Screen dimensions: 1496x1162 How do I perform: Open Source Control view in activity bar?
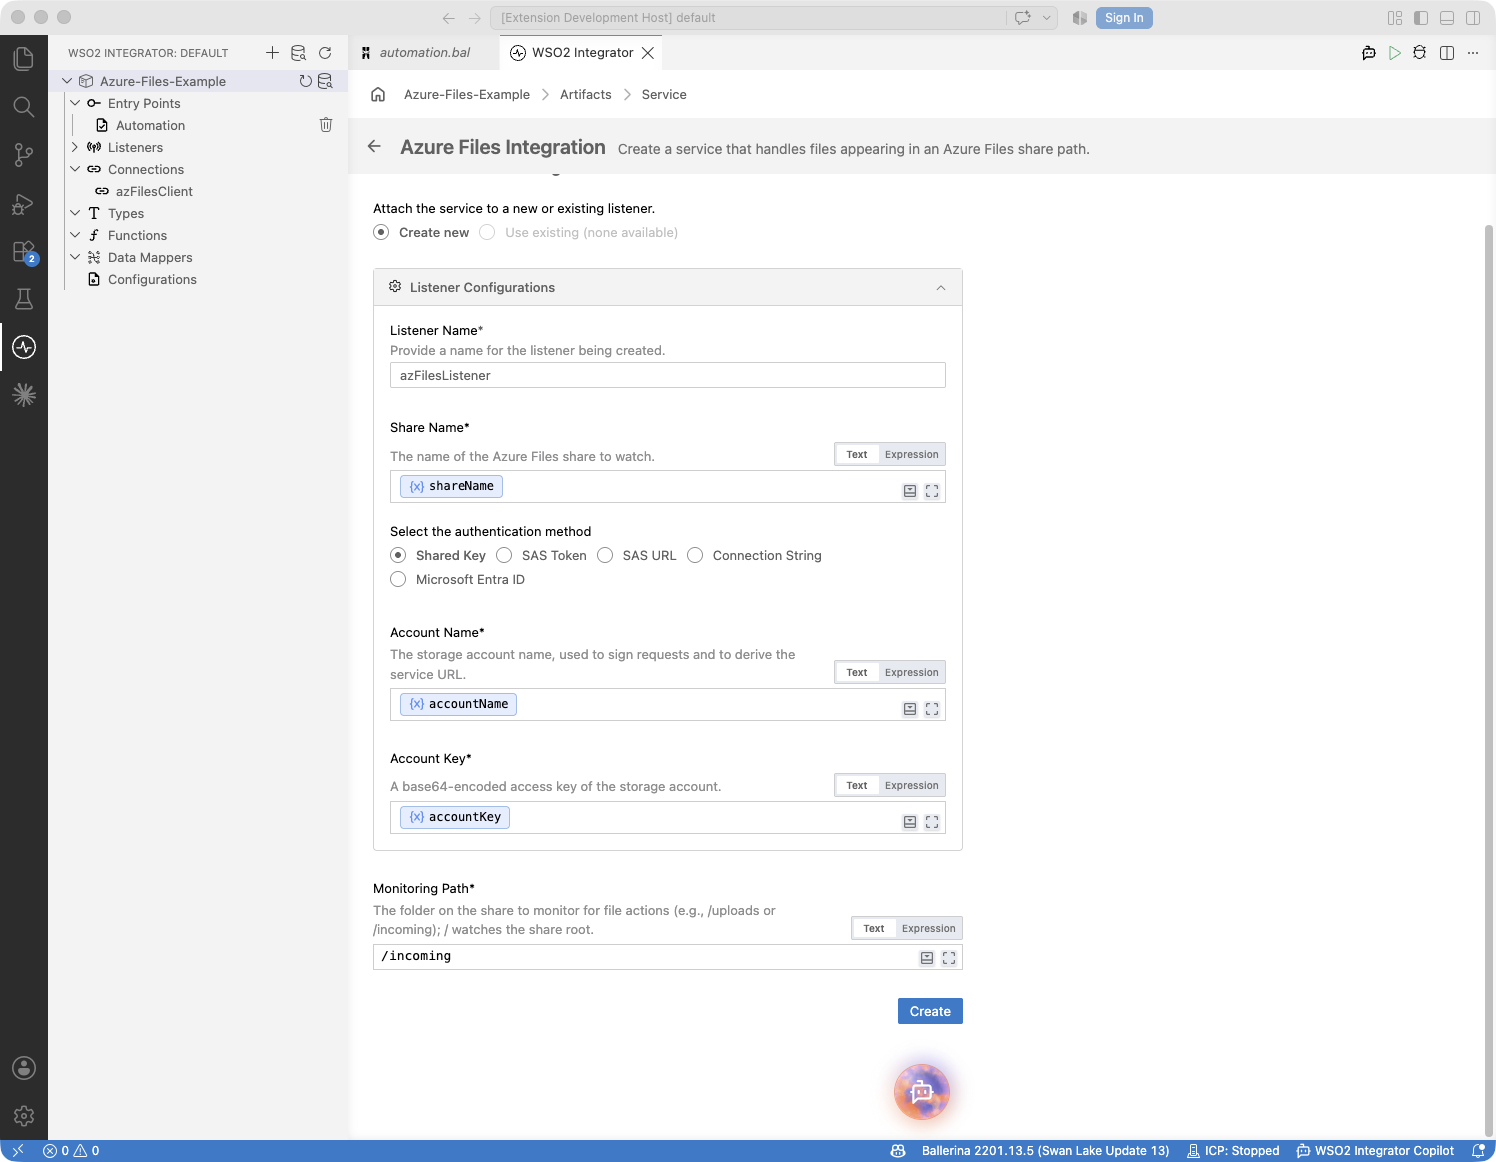(24, 155)
